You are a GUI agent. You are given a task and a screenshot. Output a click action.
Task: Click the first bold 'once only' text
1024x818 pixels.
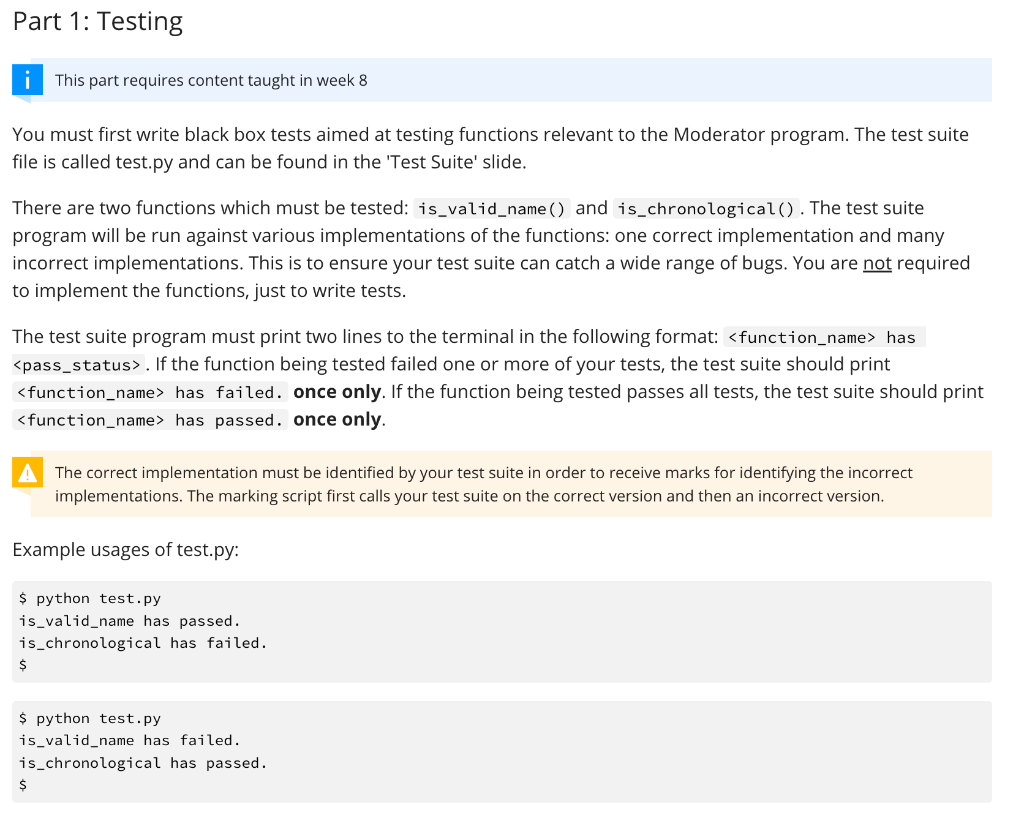pos(336,391)
